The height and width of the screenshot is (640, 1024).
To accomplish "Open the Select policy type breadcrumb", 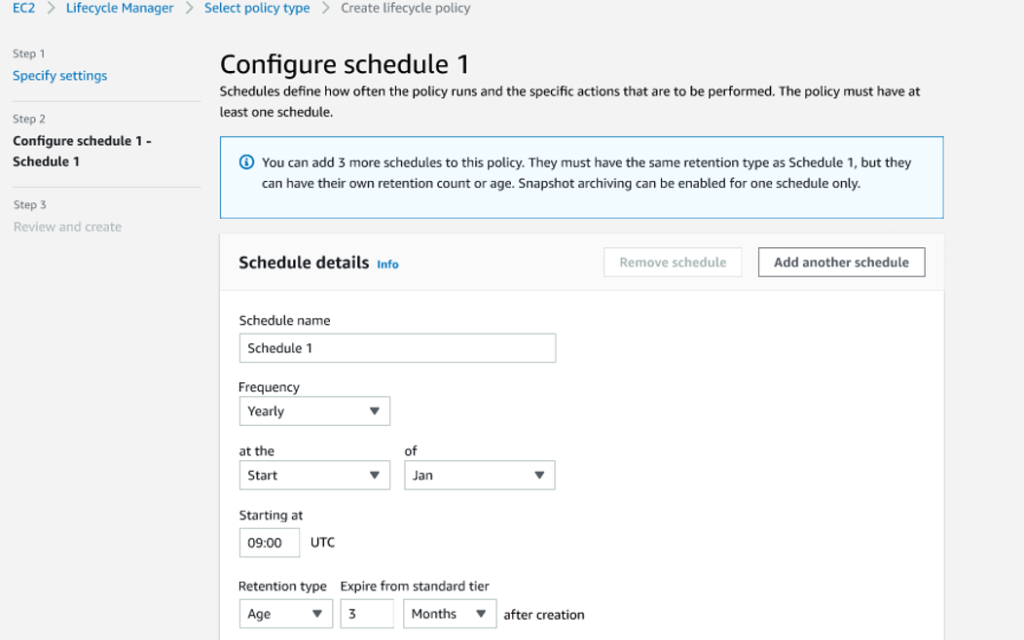I will click(257, 8).
